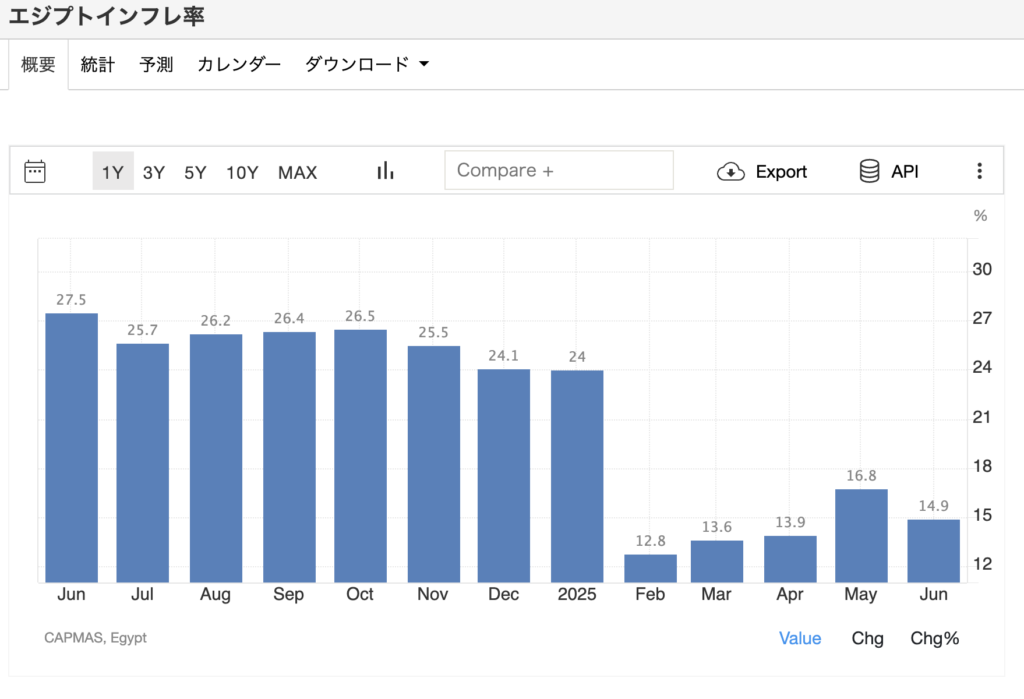Viewport: 1024px width, 699px height.
Task: Switch to the 統計 tab
Action: click(97, 62)
